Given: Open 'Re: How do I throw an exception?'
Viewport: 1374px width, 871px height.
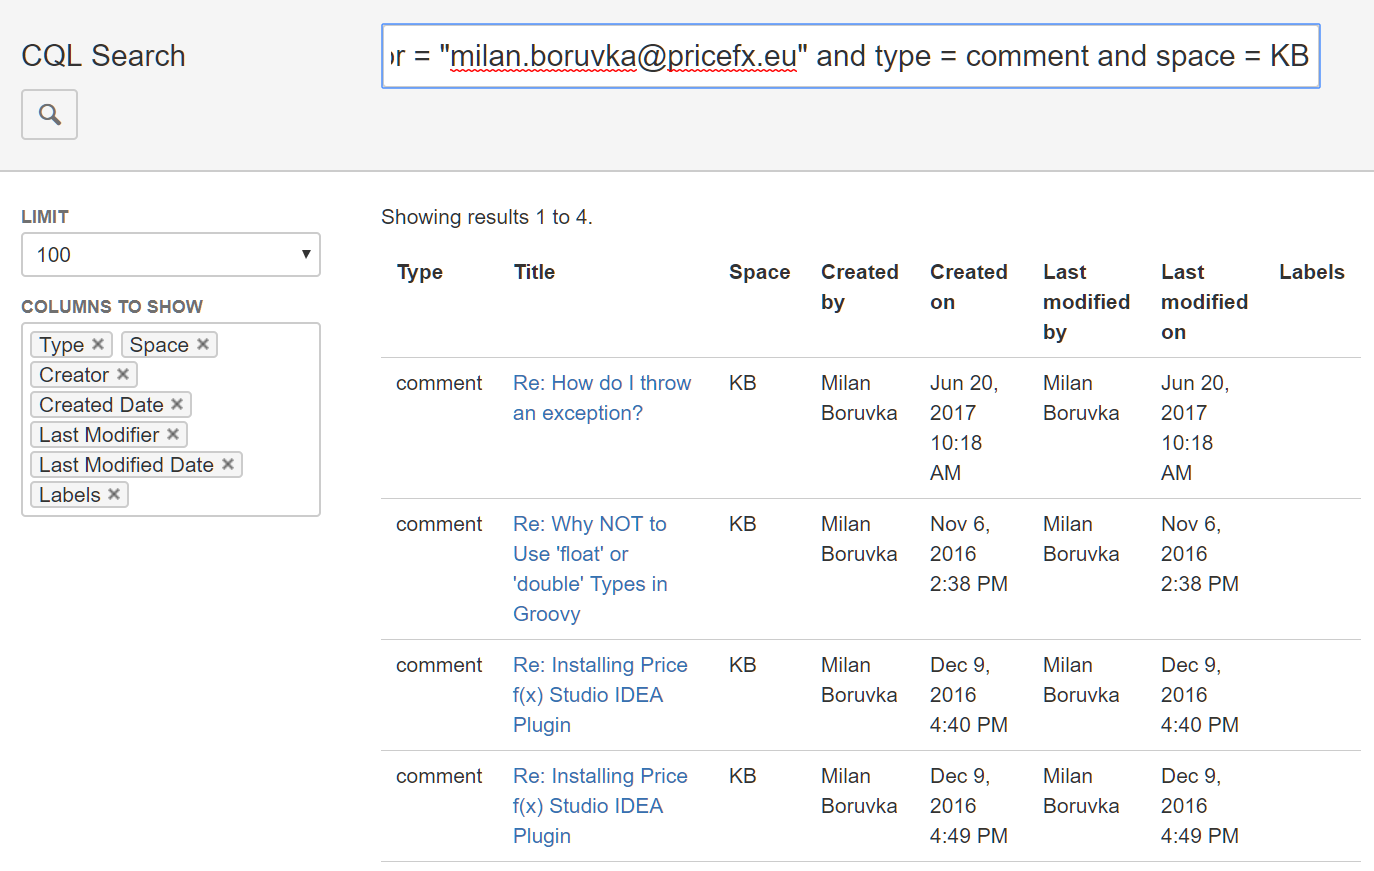Looking at the screenshot, I should coord(601,397).
